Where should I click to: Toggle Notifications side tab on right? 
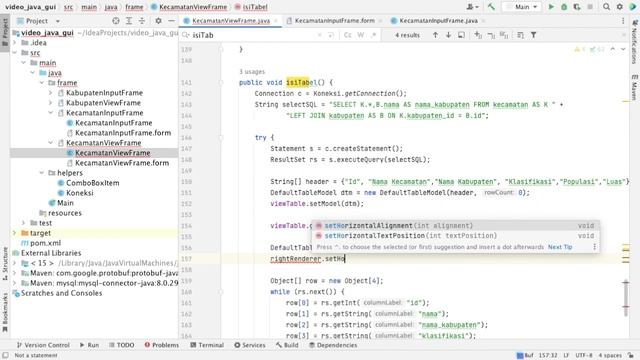(634, 42)
